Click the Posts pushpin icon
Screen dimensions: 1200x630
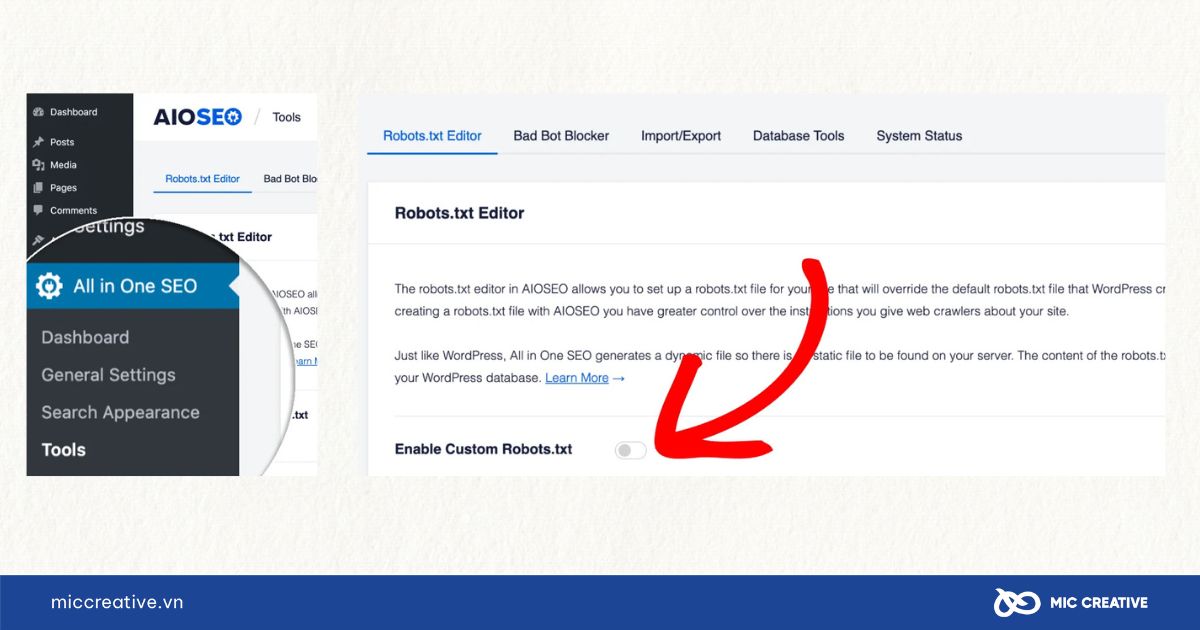38,142
